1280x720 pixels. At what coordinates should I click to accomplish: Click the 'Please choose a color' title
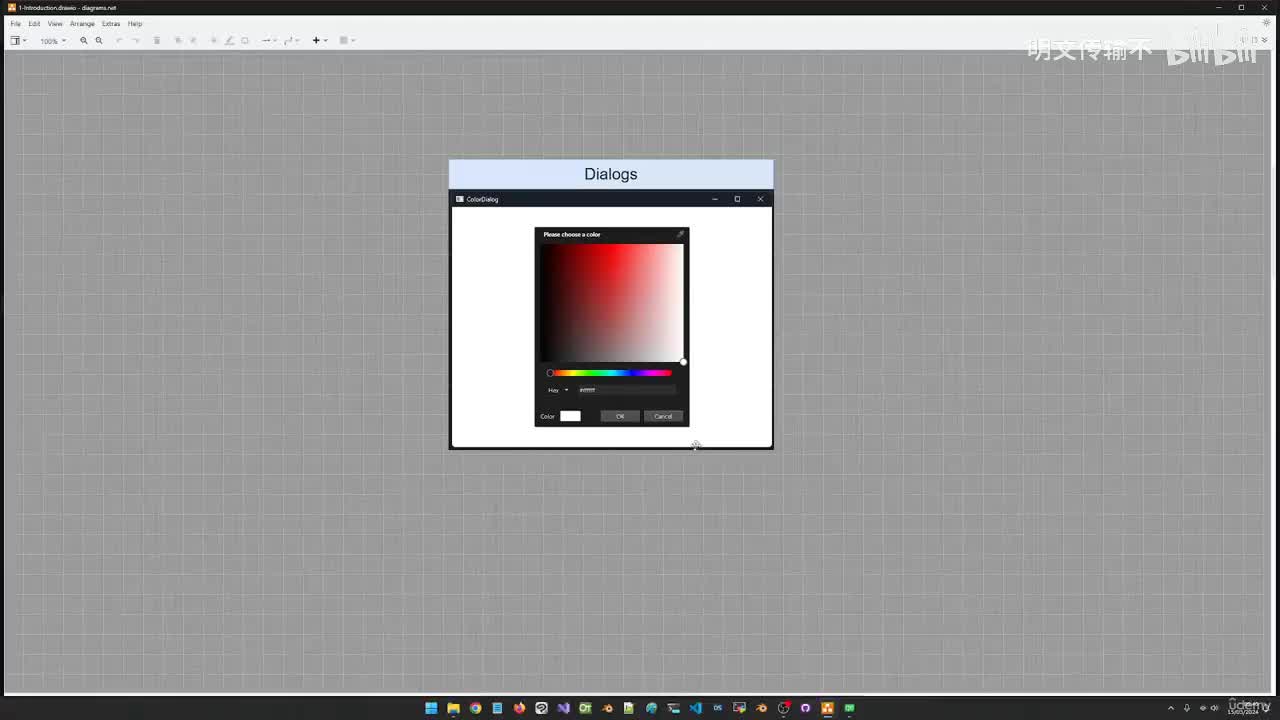pyautogui.click(x=572, y=234)
